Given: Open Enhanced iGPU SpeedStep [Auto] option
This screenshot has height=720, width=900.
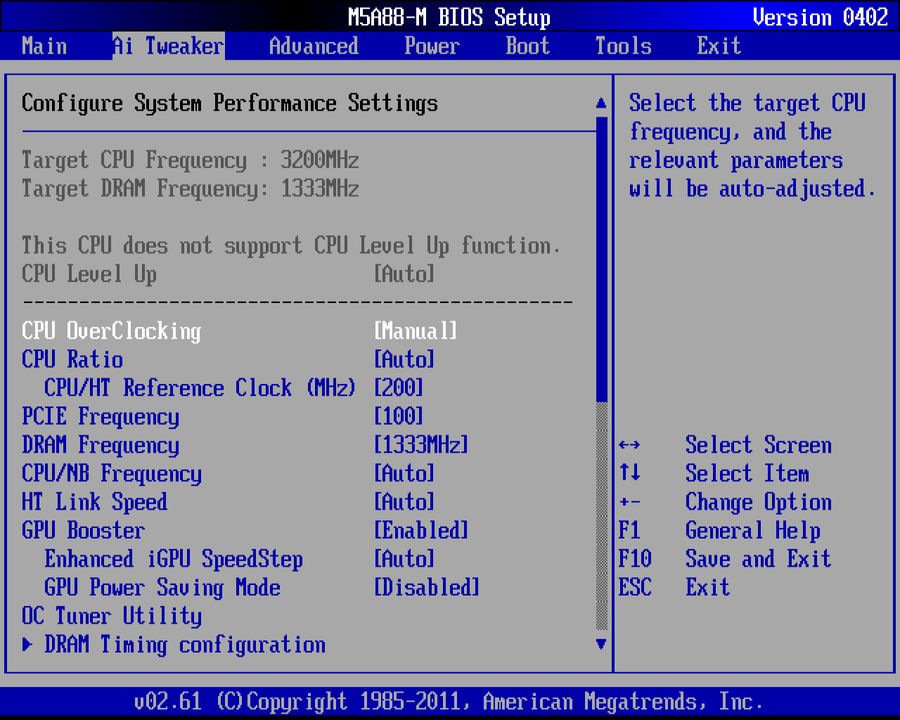Looking at the screenshot, I should [x=404, y=559].
